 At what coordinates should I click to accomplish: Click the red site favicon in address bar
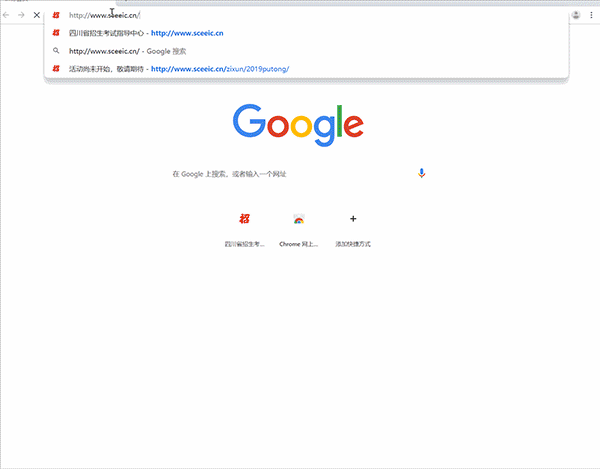click(x=56, y=15)
